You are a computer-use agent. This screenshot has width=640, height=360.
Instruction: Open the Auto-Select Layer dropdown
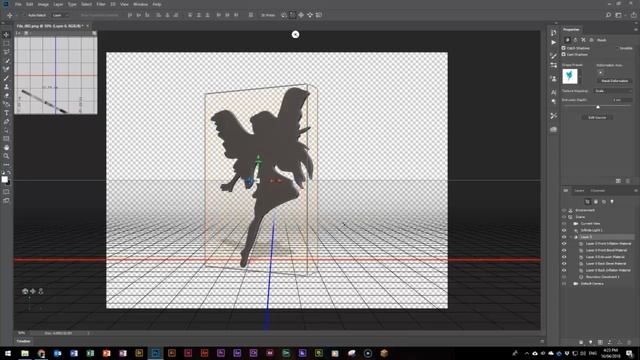(x=61, y=15)
